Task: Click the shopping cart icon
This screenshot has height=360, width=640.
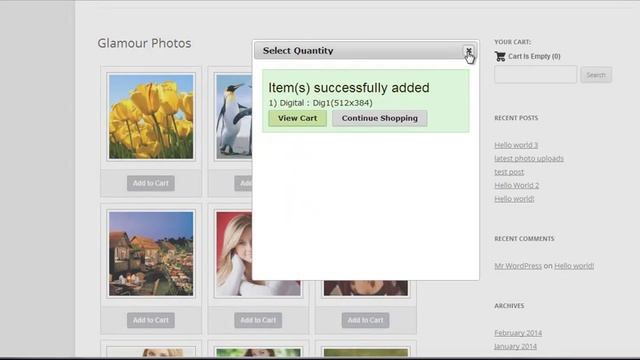Action: coord(500,56)
